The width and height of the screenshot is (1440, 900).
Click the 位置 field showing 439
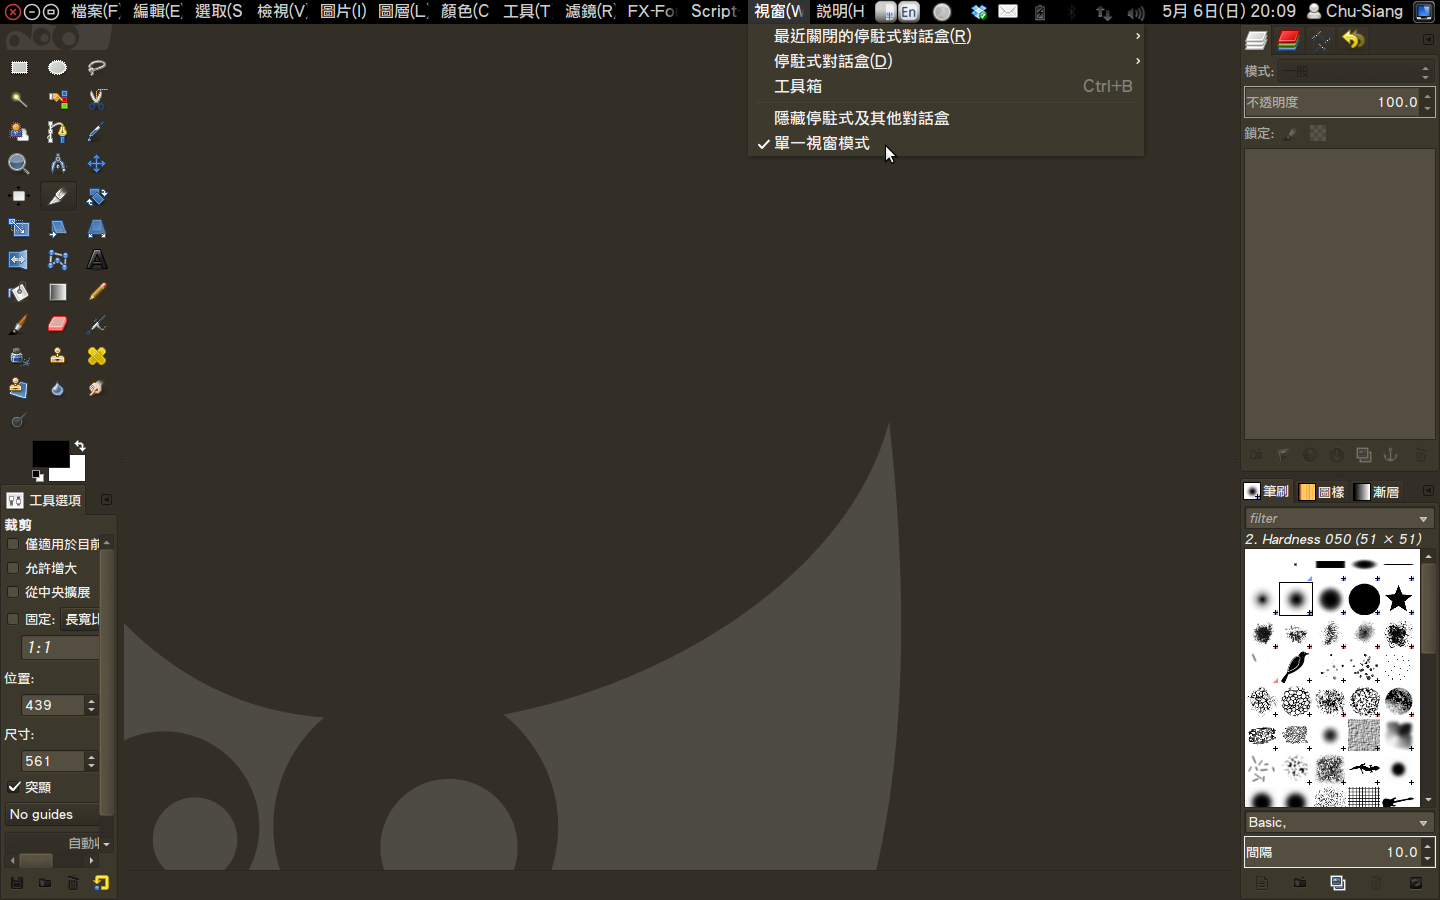[x=52, y=705]
